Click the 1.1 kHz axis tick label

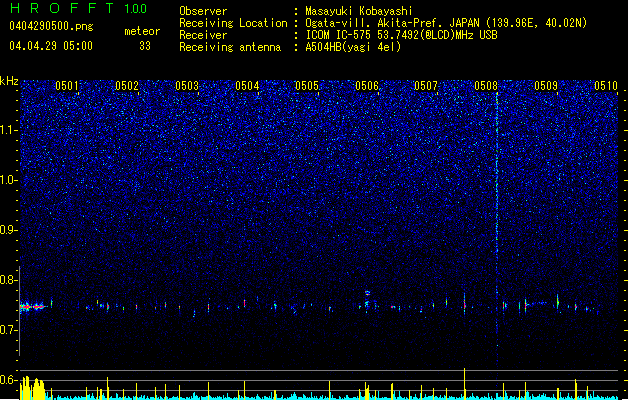click(9, 130)
